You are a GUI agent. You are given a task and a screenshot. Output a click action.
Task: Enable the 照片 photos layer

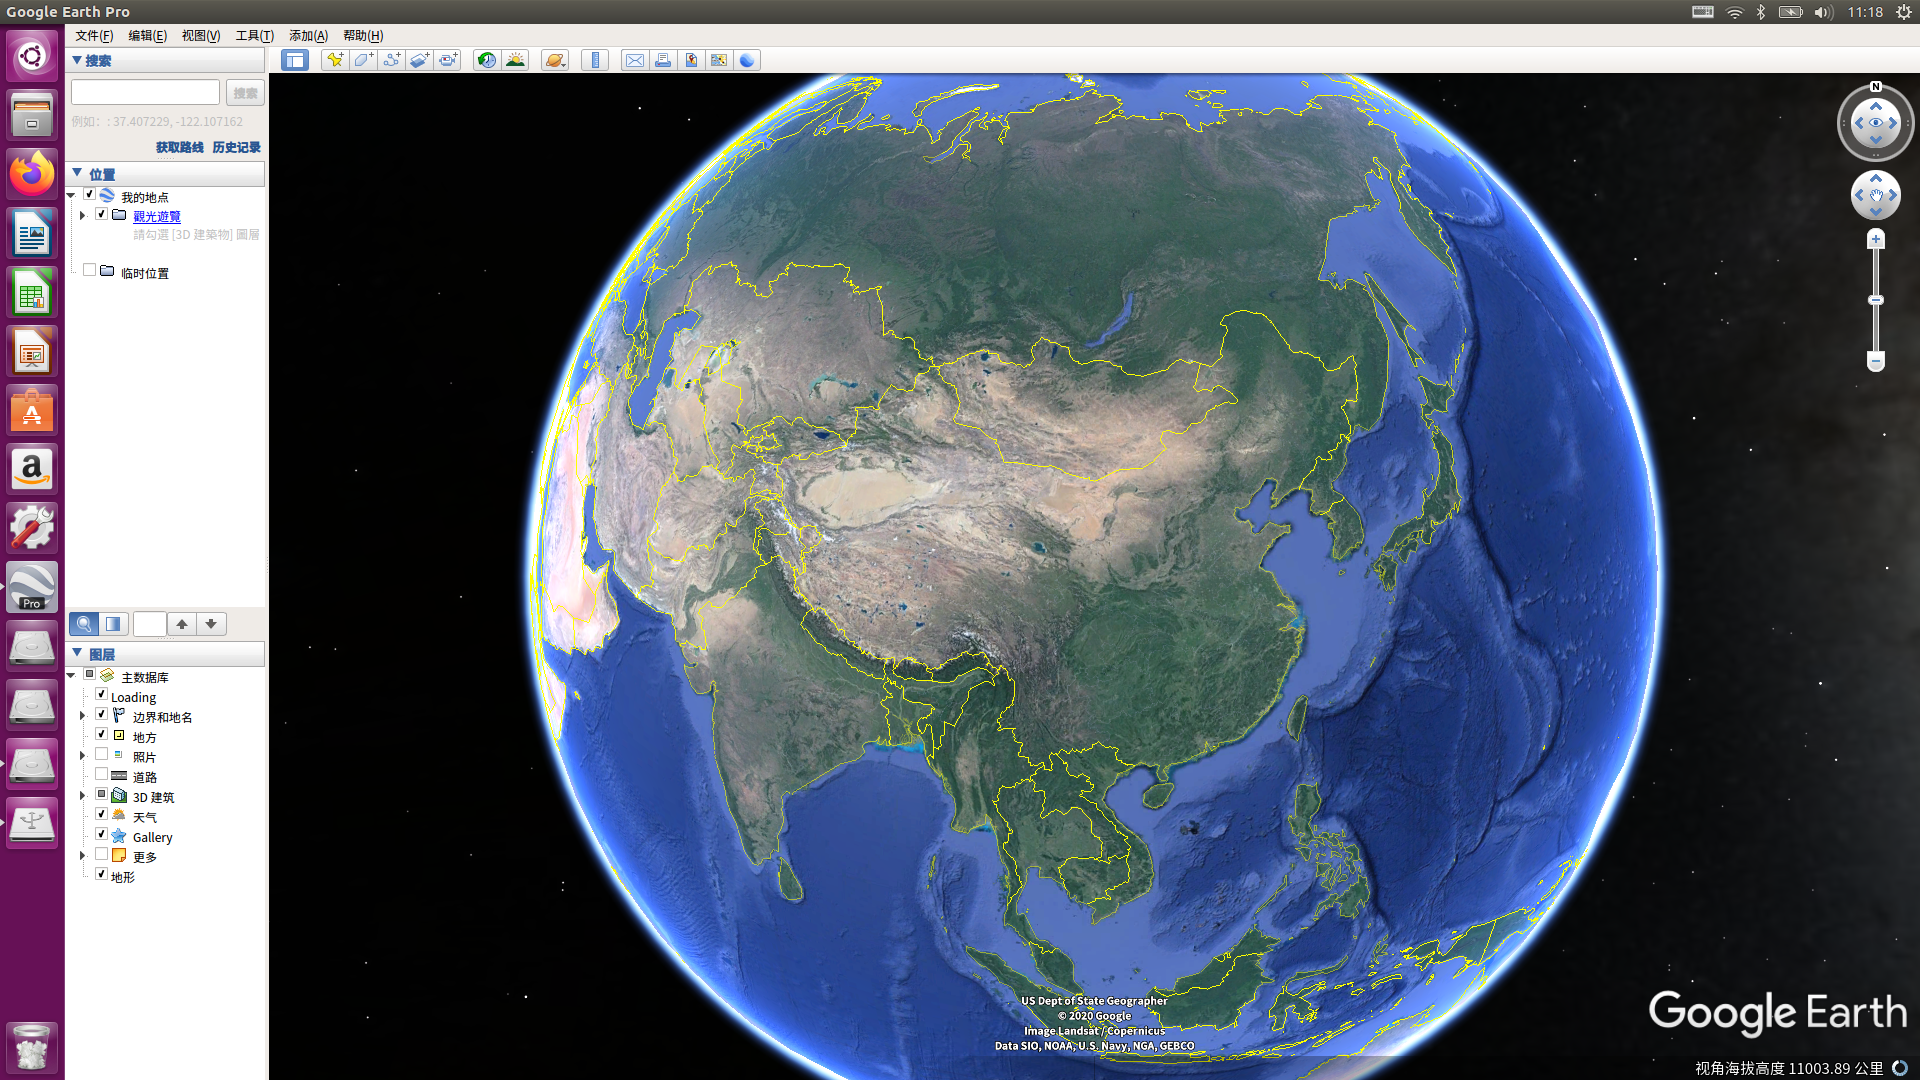pyautogui.click(x=101, y=754)
